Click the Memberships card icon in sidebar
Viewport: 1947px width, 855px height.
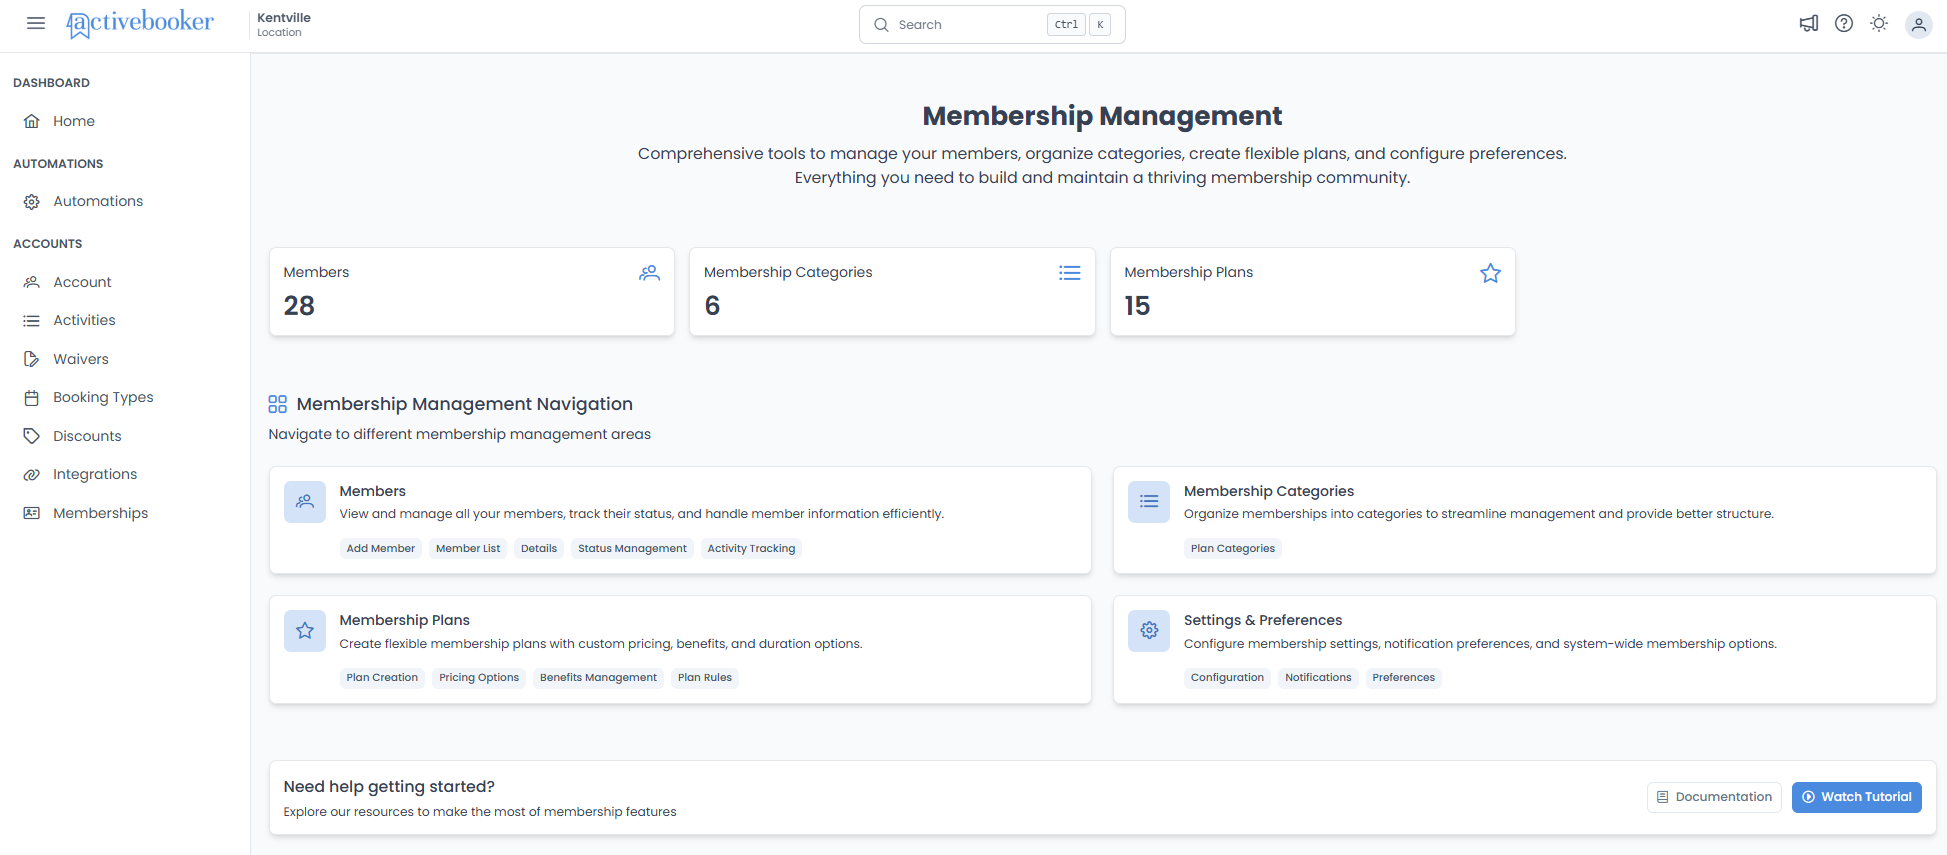tap(32, 513)
